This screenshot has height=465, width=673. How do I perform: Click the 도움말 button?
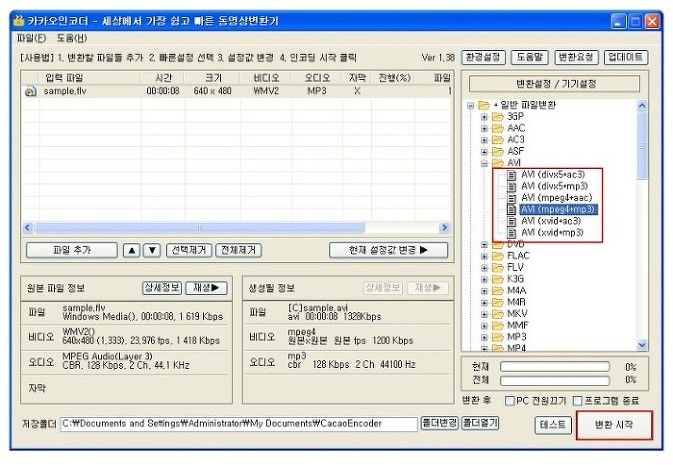pyautogui.click(x=530, y=57)
